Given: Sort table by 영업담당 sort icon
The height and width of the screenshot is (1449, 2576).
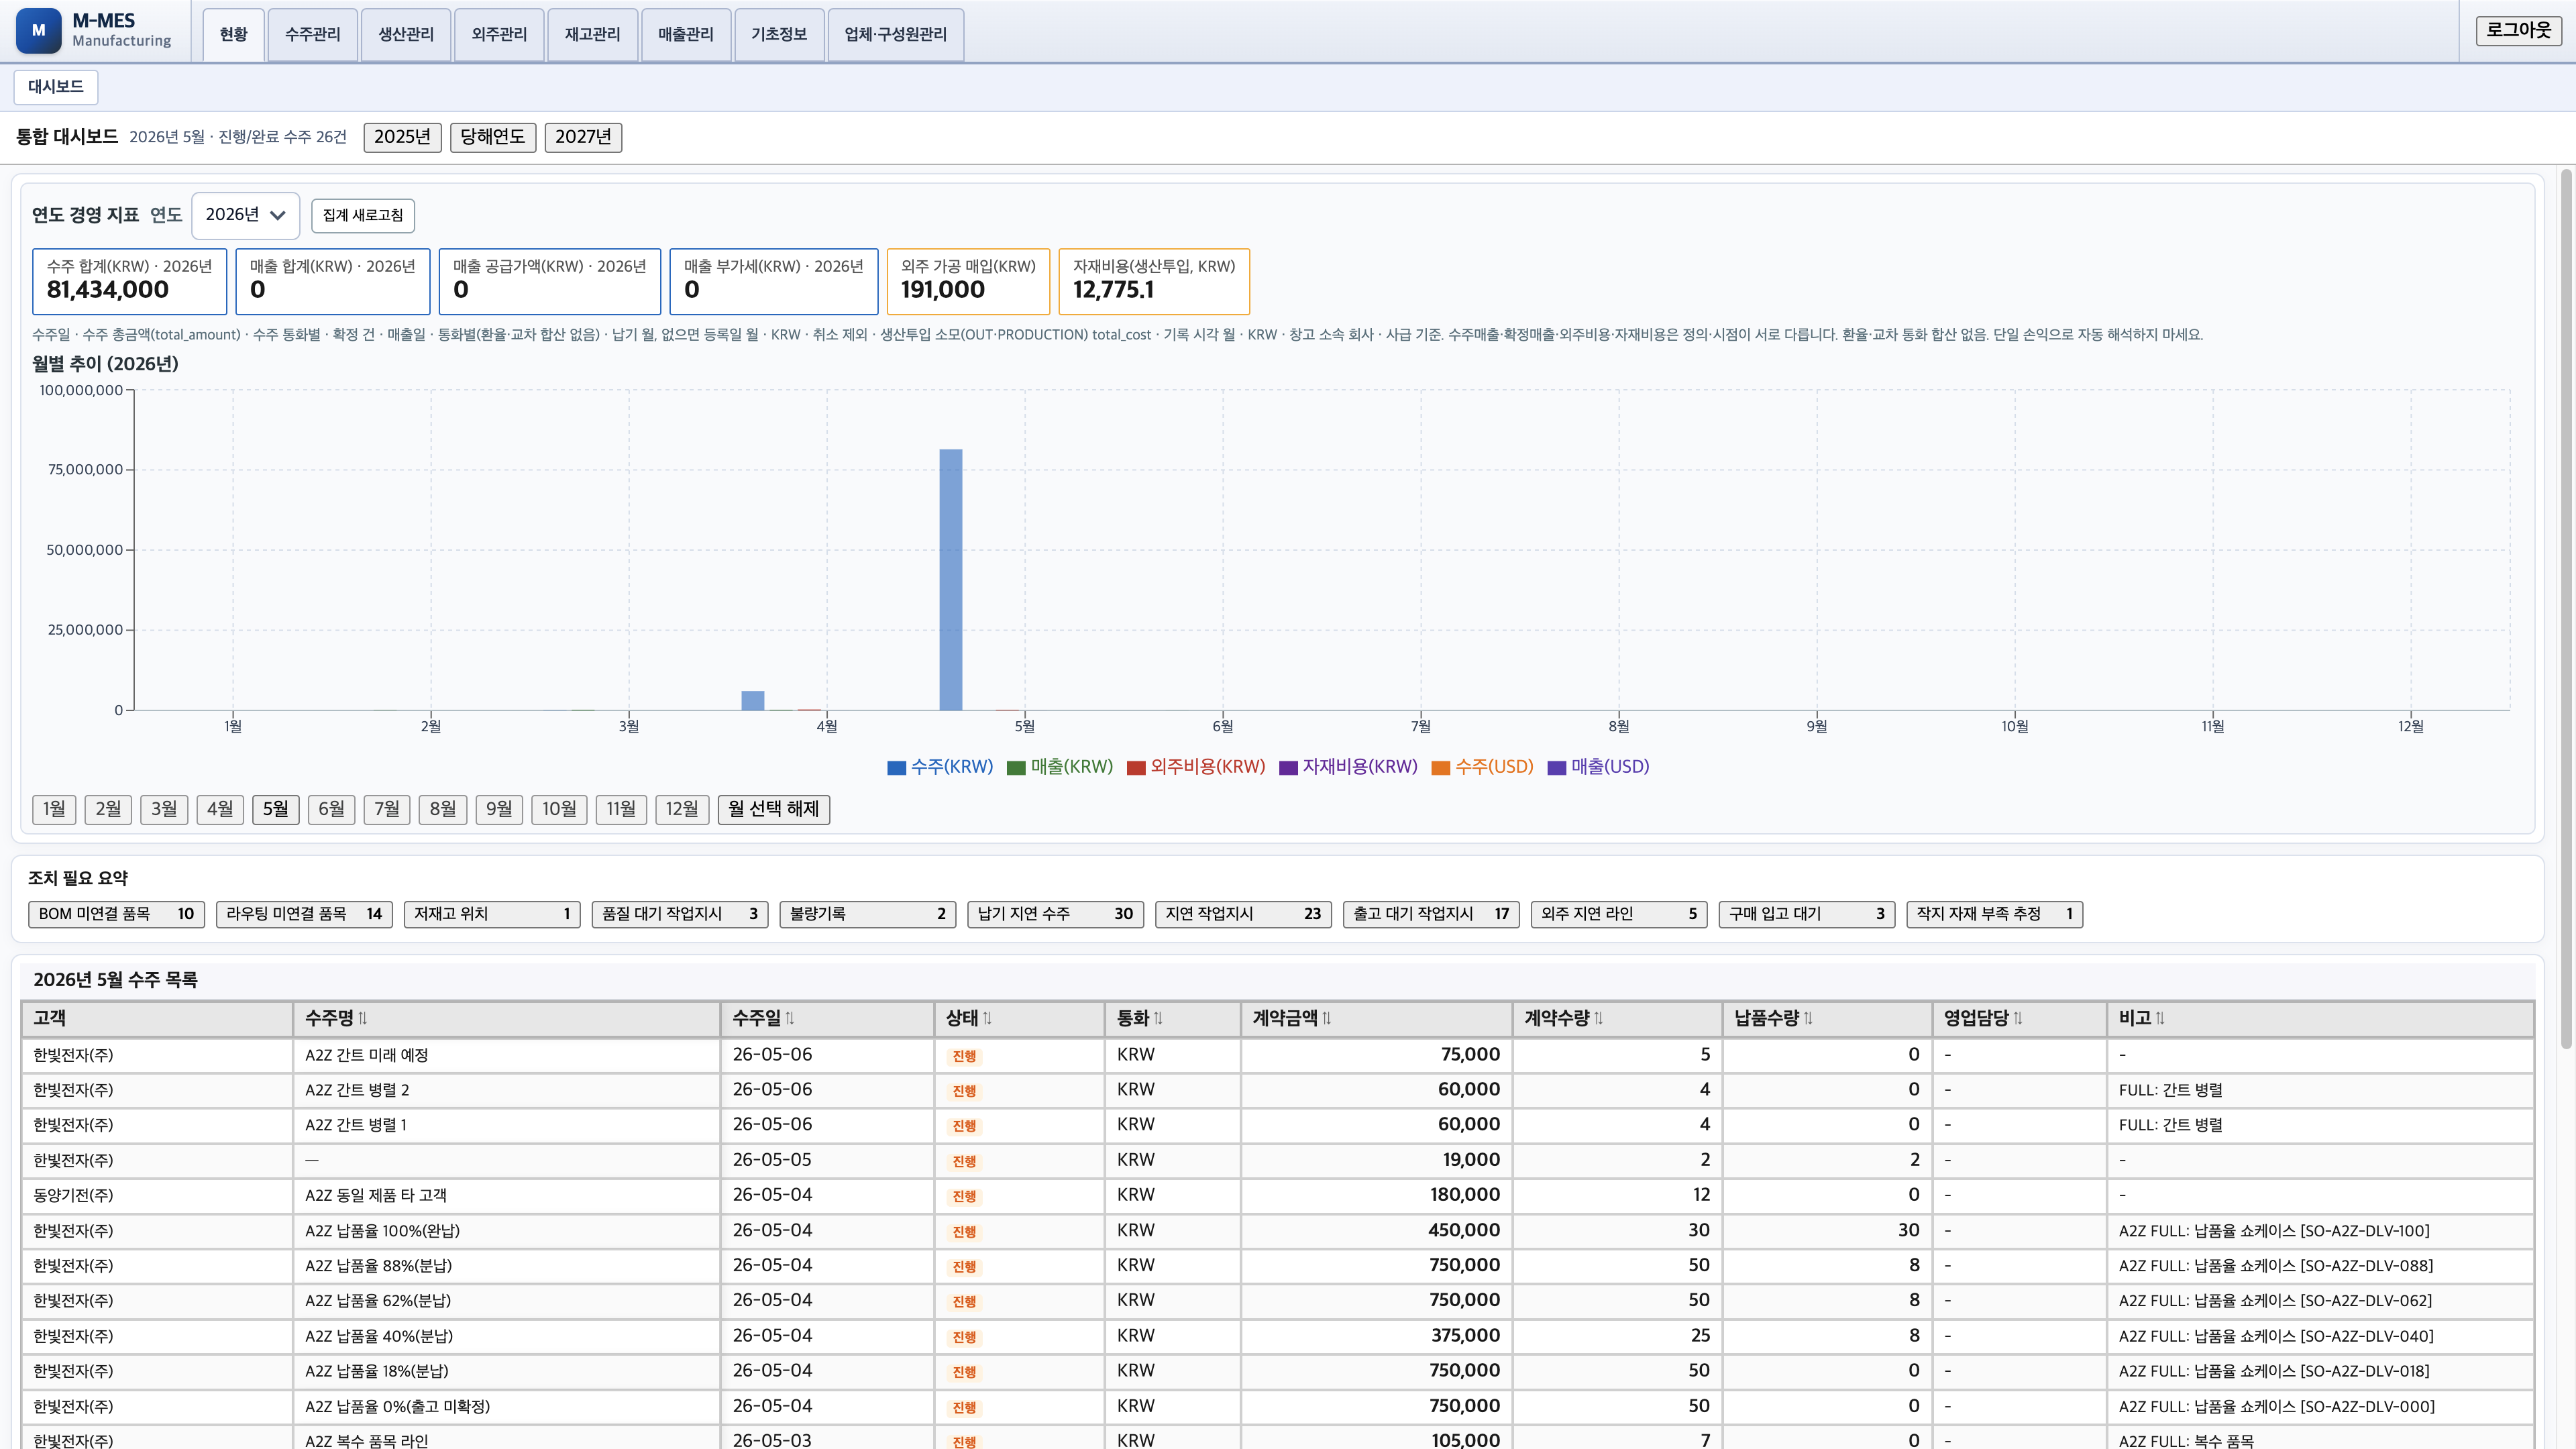Looking at the screenshot, I should pos(2018,1018).
